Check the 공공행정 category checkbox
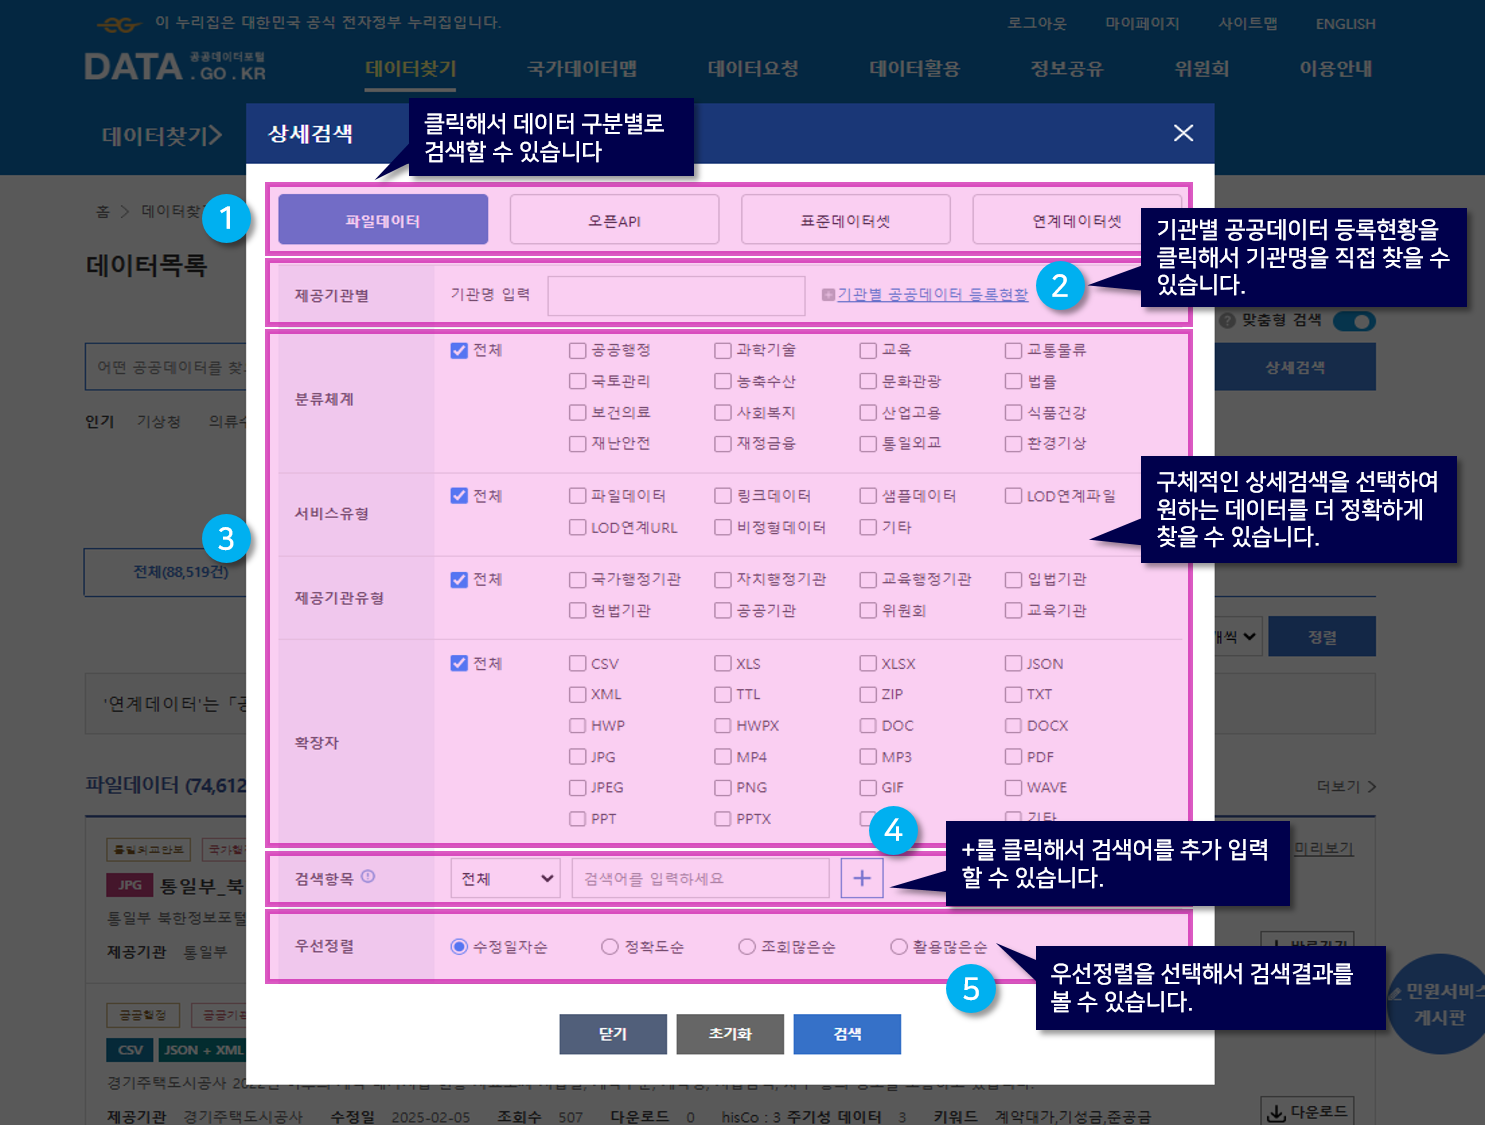Screen dimensions: 1485x1125 click(x=577, y=350)
